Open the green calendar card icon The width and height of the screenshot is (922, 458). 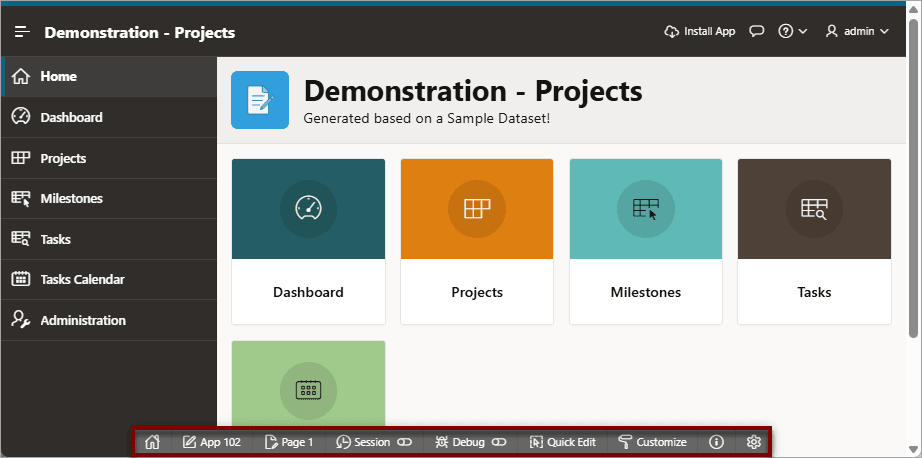pos(308,390)
